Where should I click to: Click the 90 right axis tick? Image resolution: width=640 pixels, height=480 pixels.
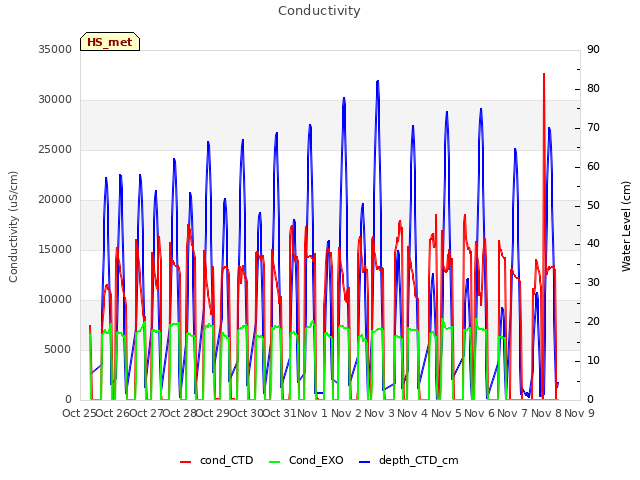[x=593, y=49]
